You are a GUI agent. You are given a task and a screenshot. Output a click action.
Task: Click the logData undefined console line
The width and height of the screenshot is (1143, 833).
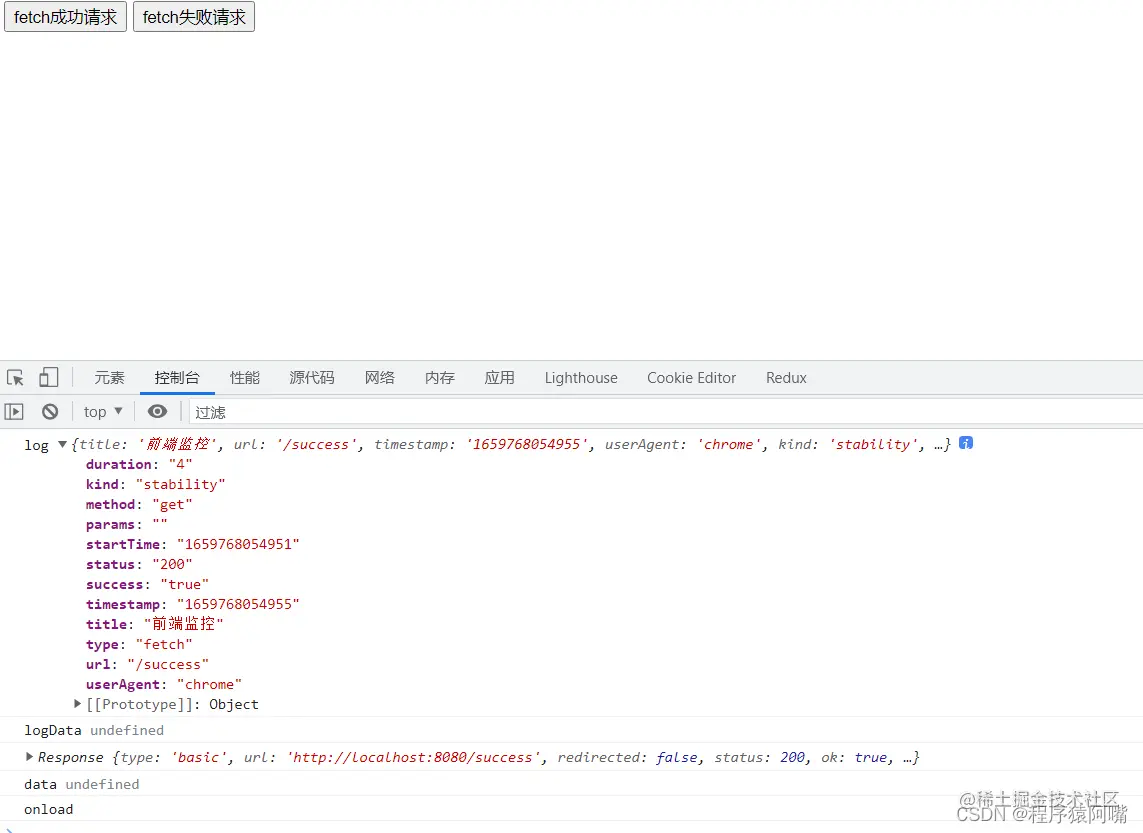94,730
